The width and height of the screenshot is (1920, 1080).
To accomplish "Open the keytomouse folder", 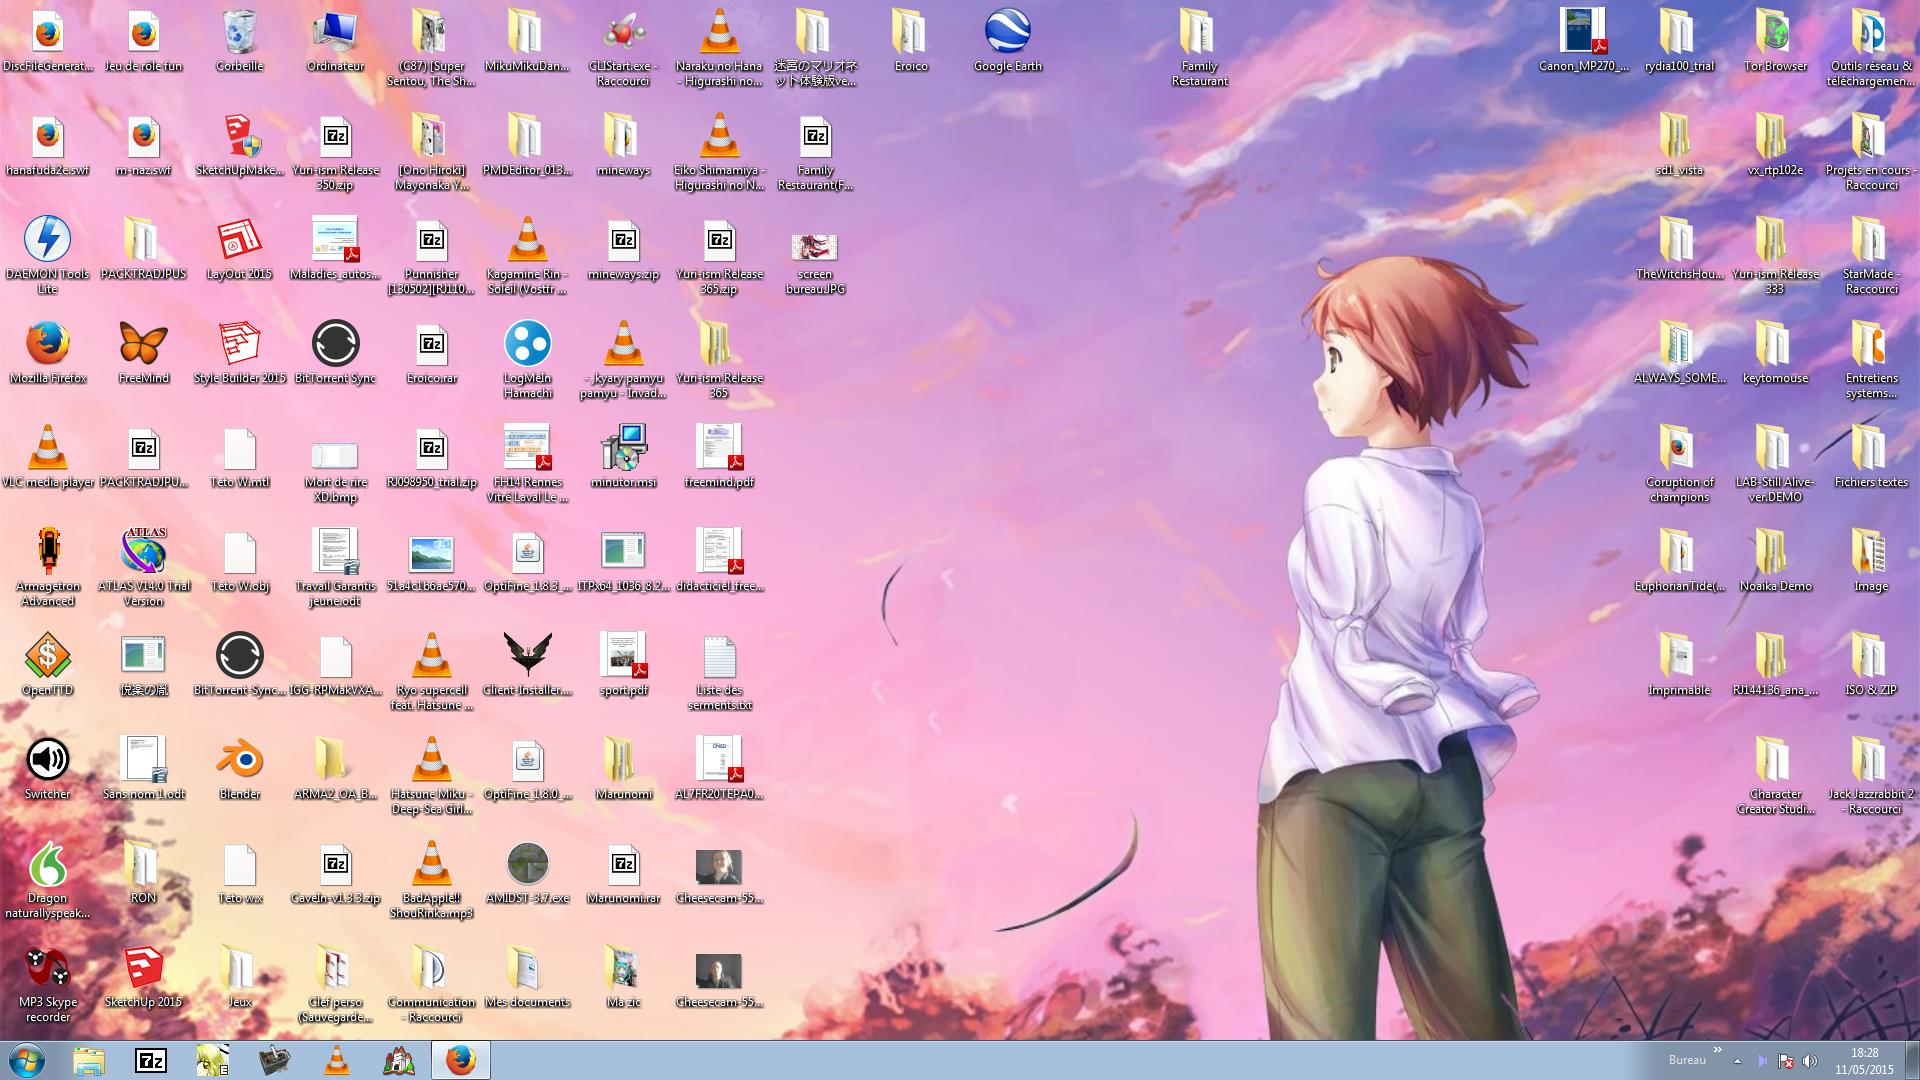I will point(1775,352).
